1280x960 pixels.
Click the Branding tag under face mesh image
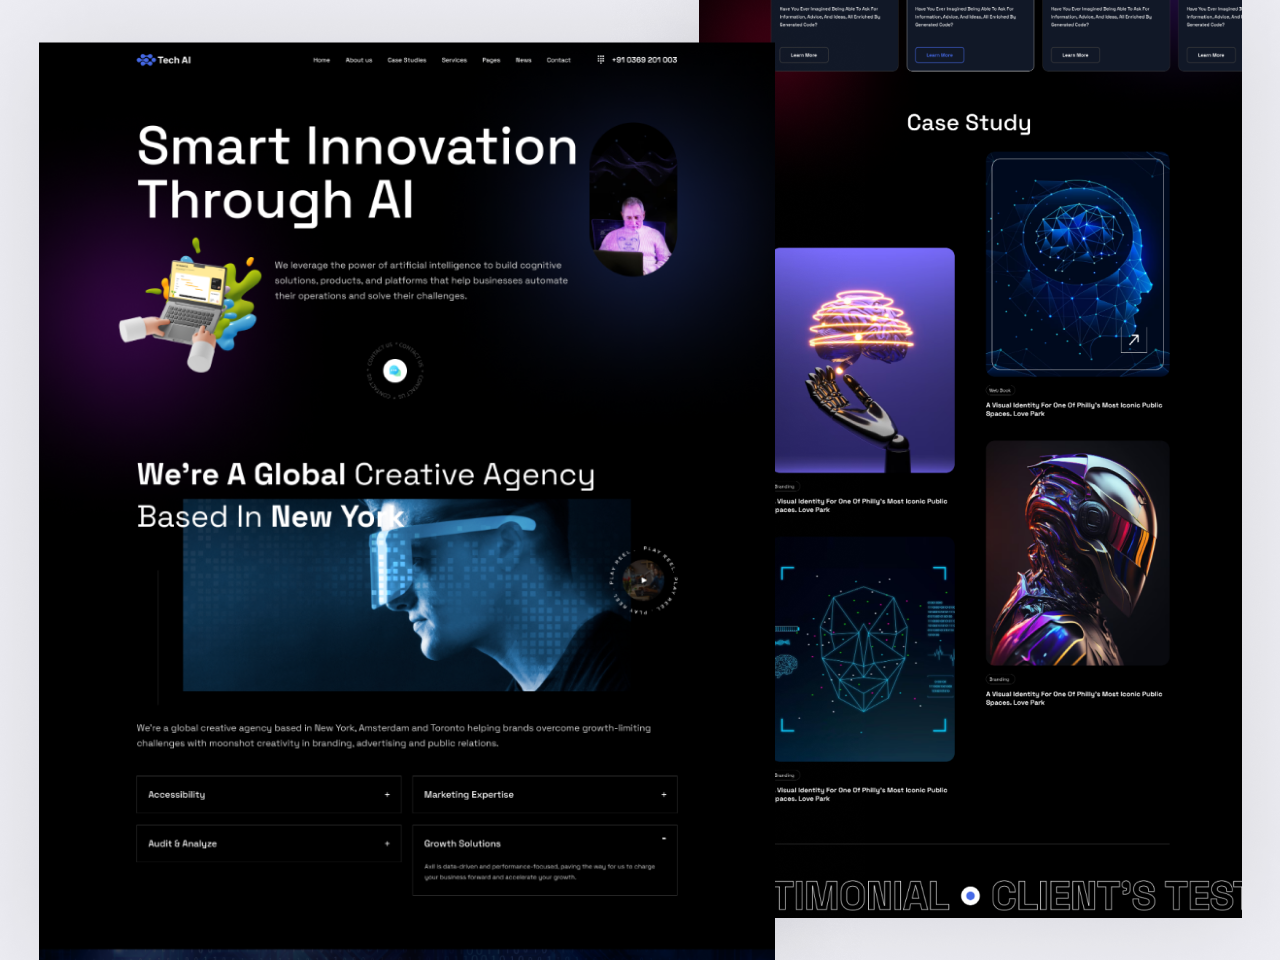click(x=785, y=775)
